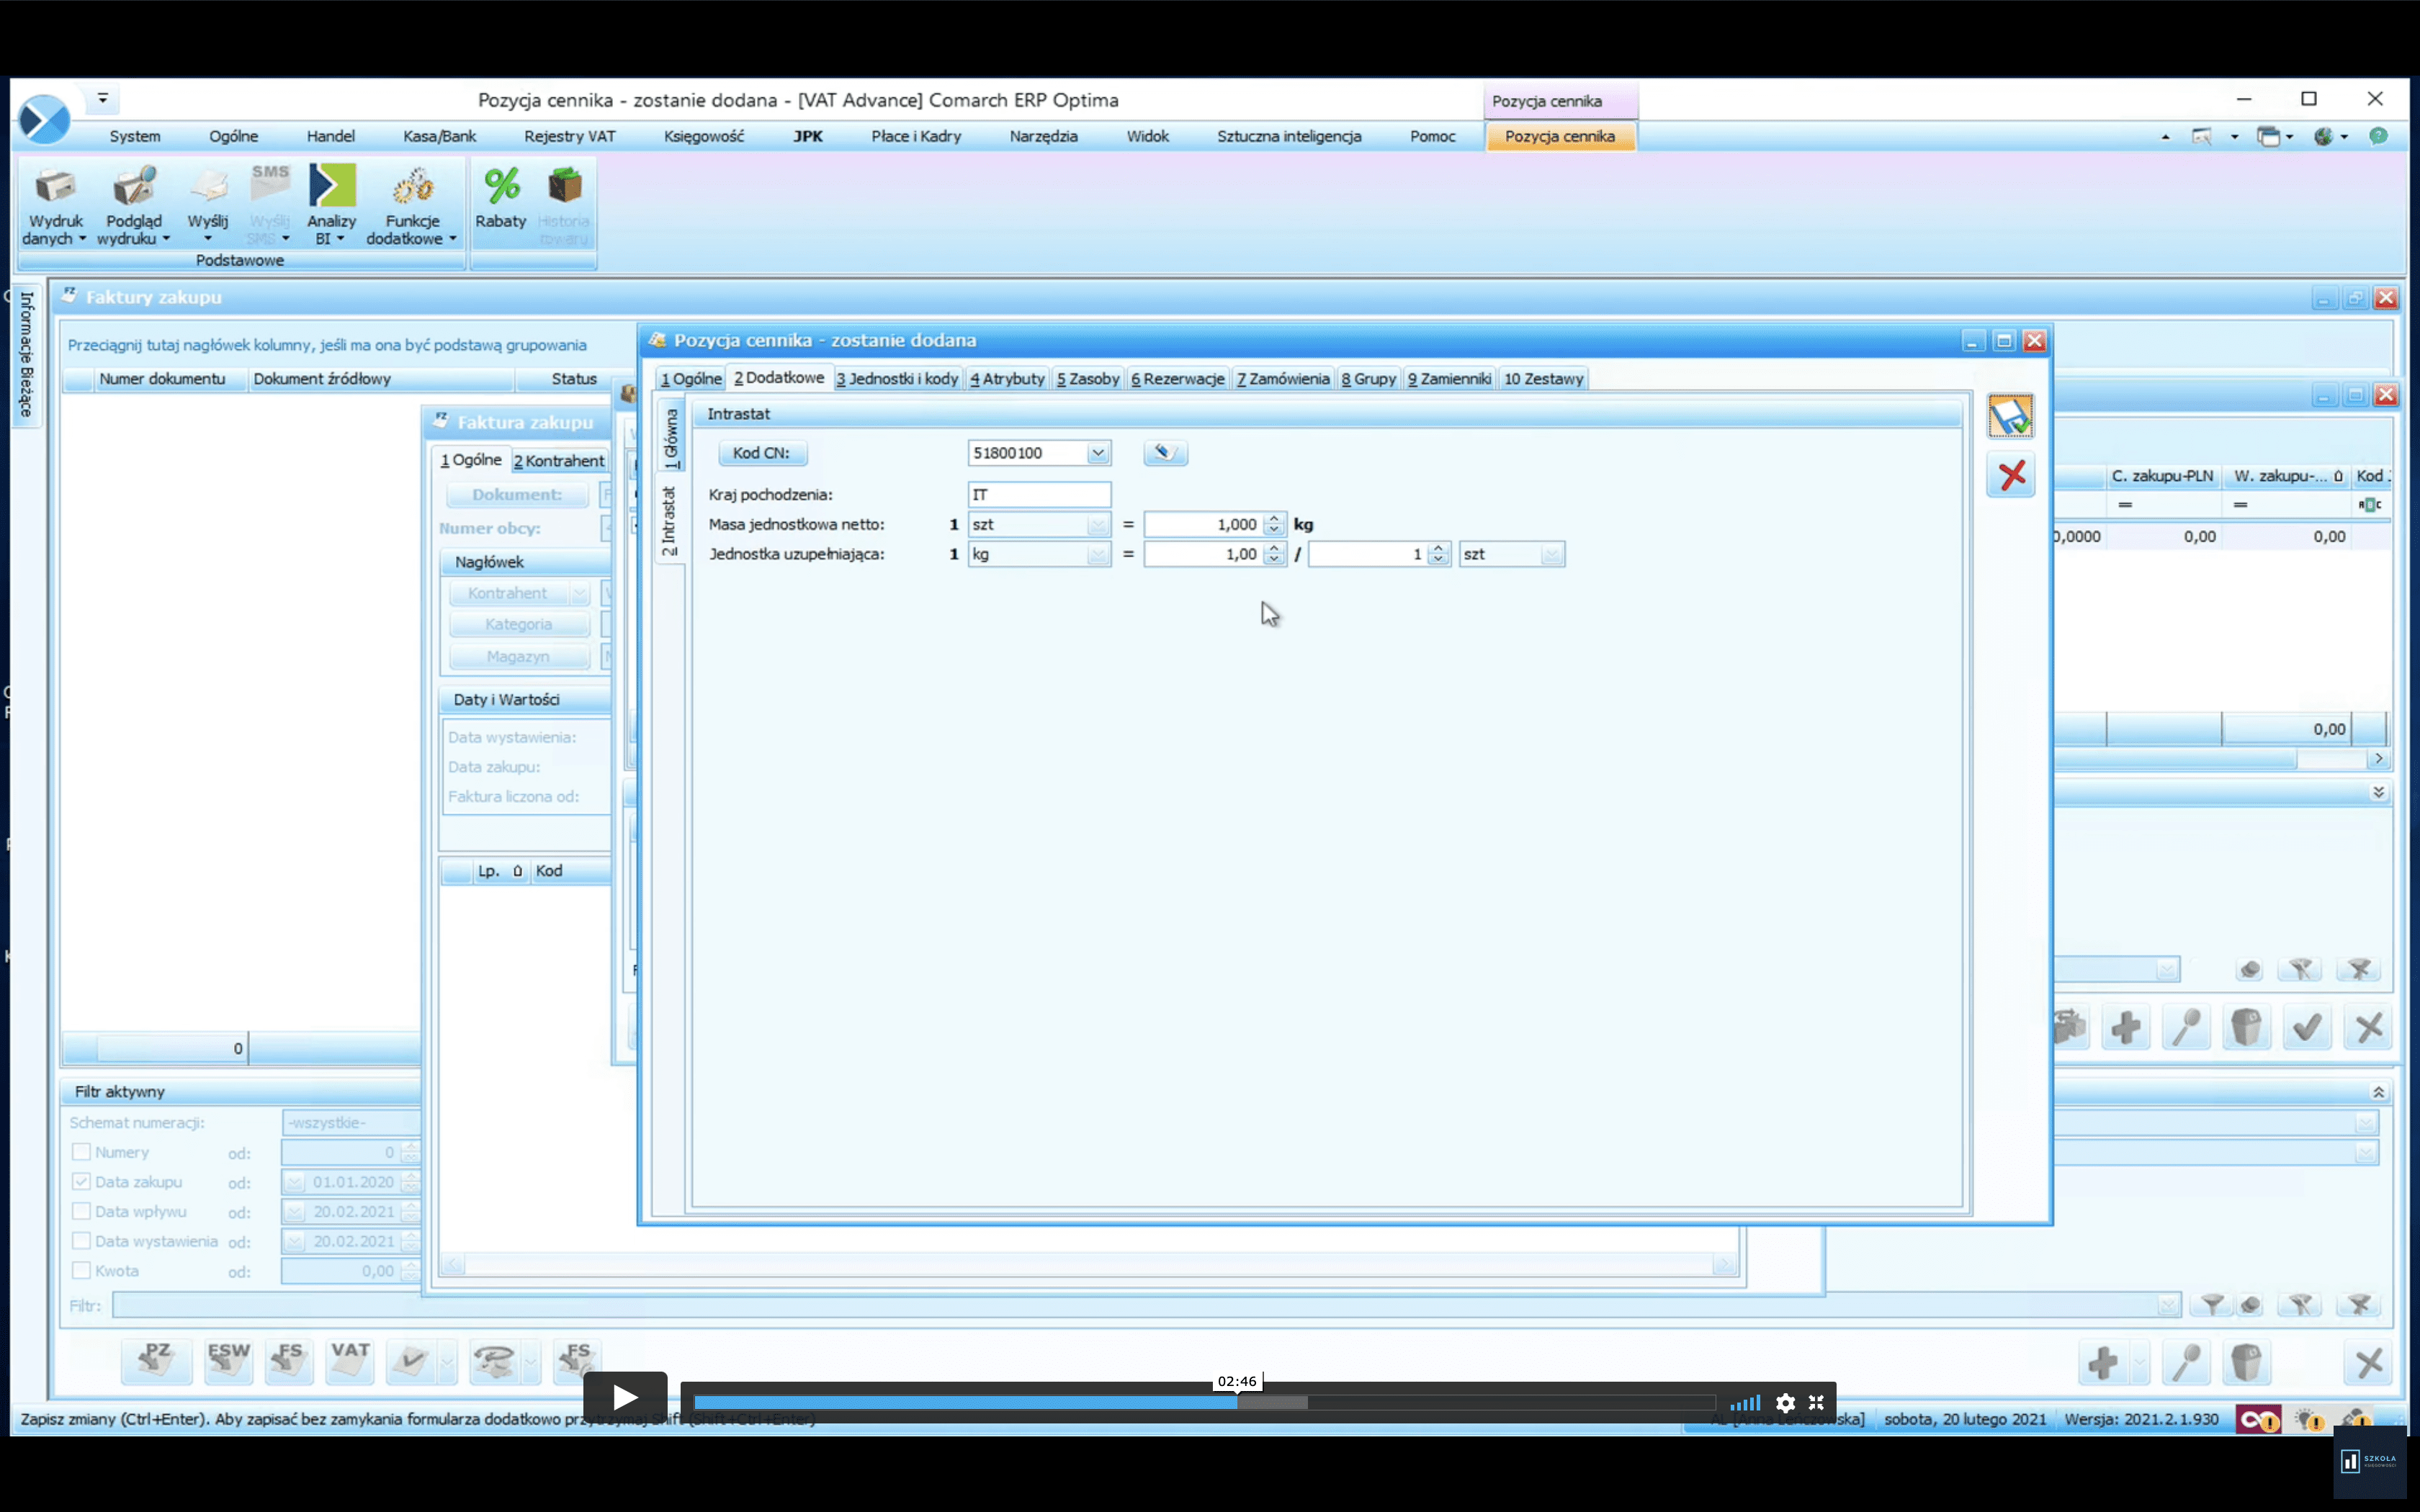
Task: Open the szt dropdown at the end of the Jednostka uzupełniająca row
Action: [x=1552, y=554]
